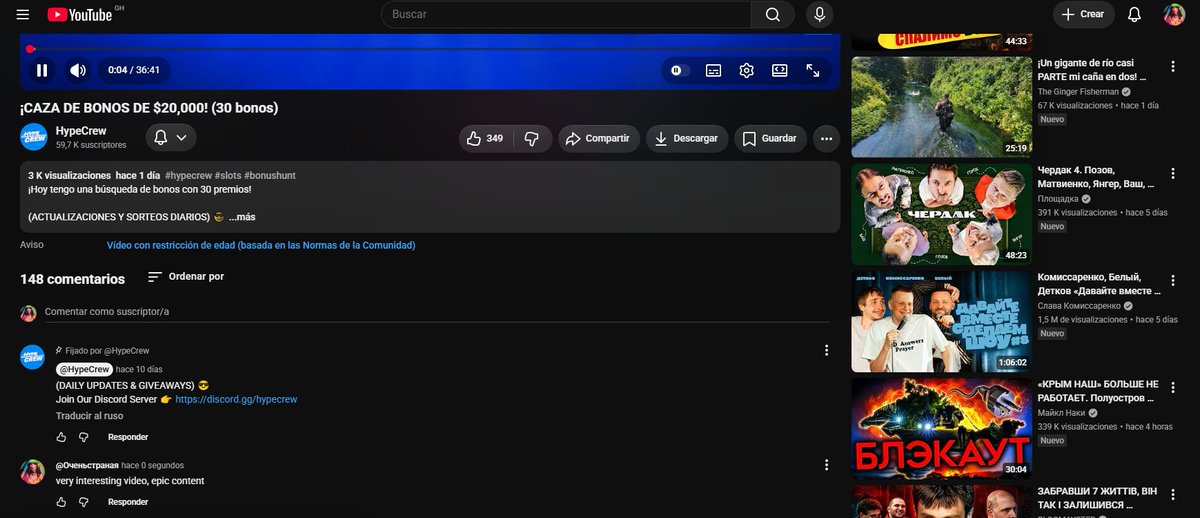The image size is (1200, 518).
Task: Open HypeCrew avatar on pinned comment
Action: 34,356
